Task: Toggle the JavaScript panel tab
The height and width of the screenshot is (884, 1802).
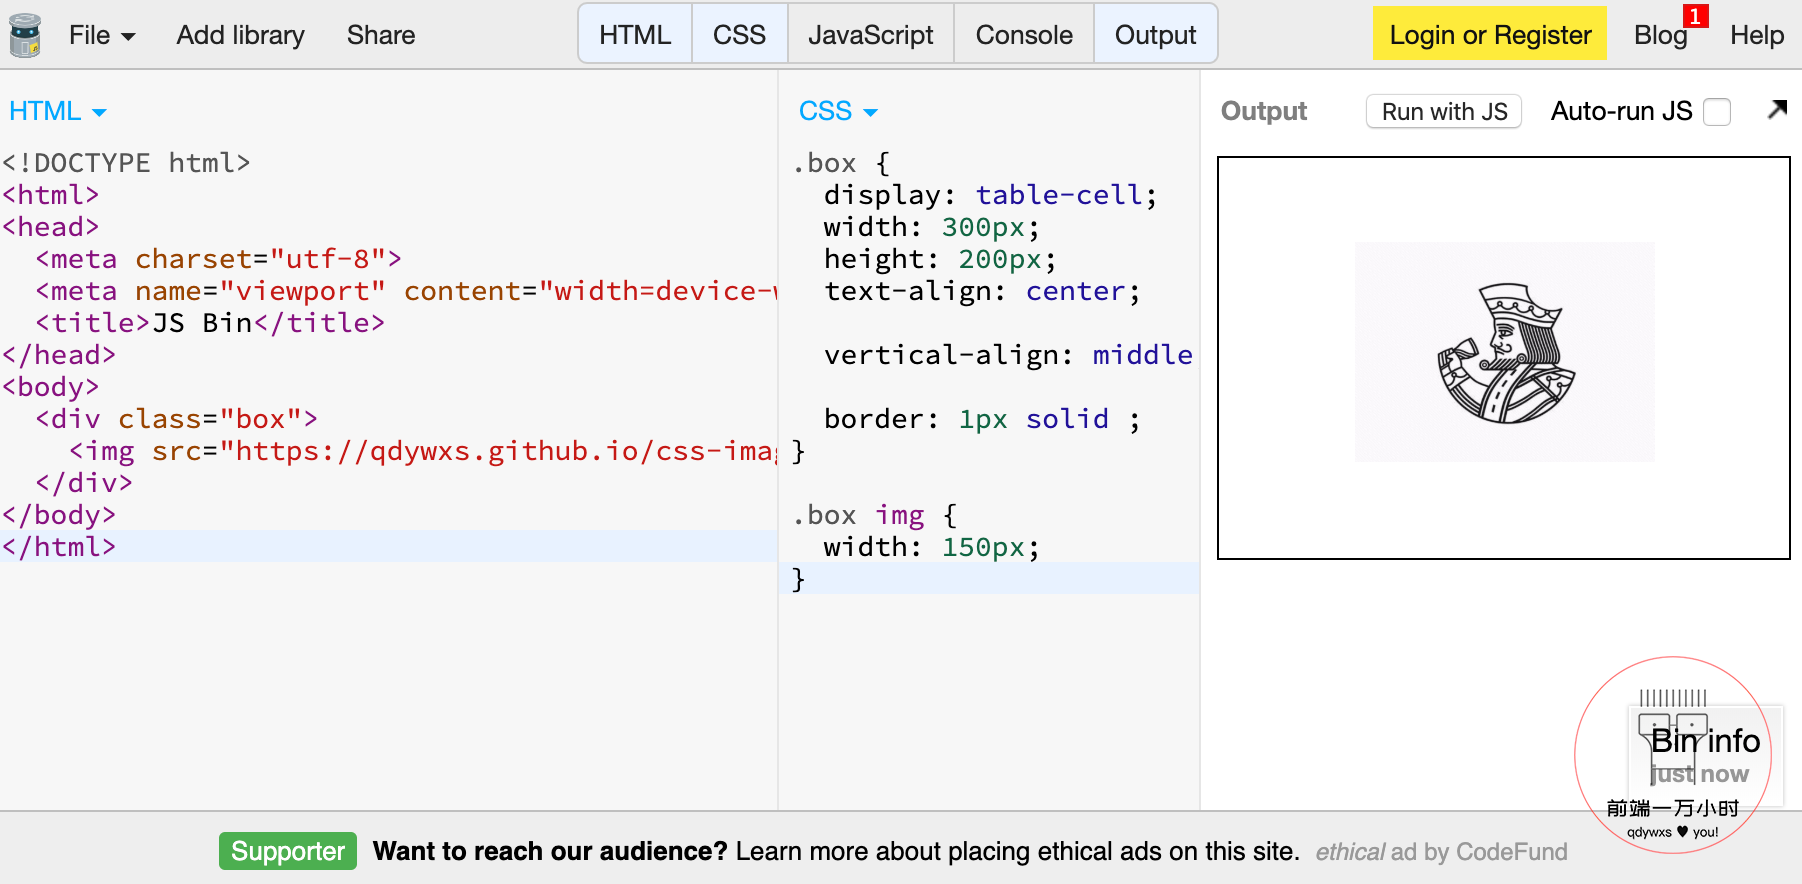Action: [x=871, y=35]
